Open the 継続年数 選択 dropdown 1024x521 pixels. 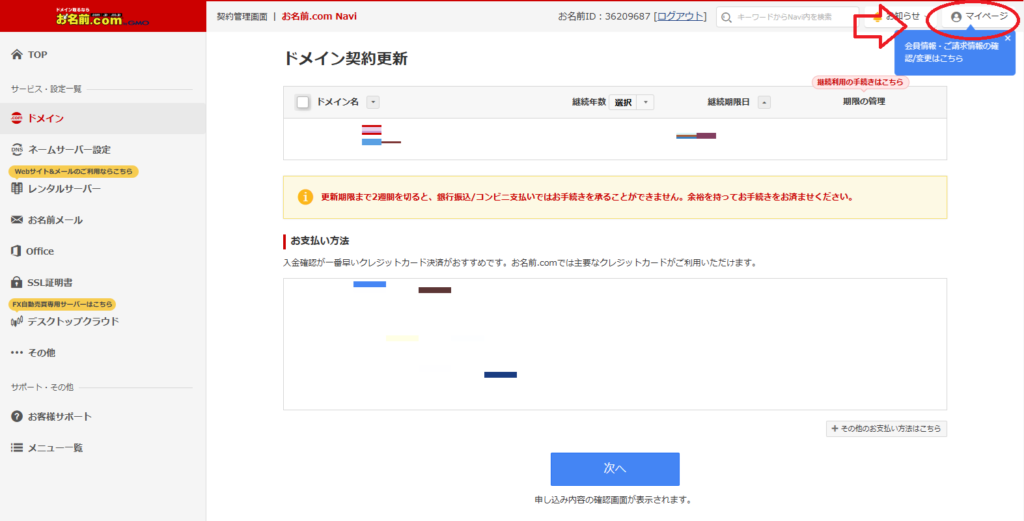tap(631, 102)
